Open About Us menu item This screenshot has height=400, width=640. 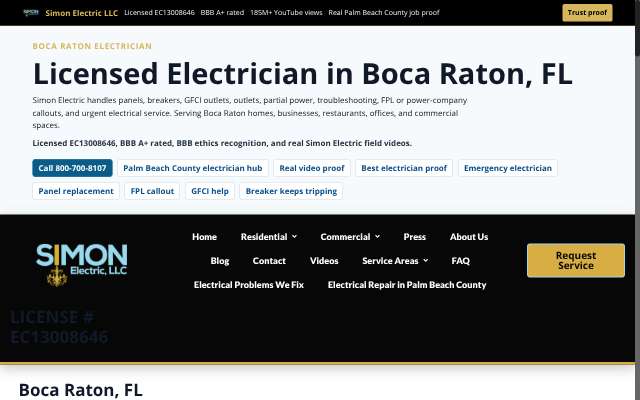click(469, 237)
